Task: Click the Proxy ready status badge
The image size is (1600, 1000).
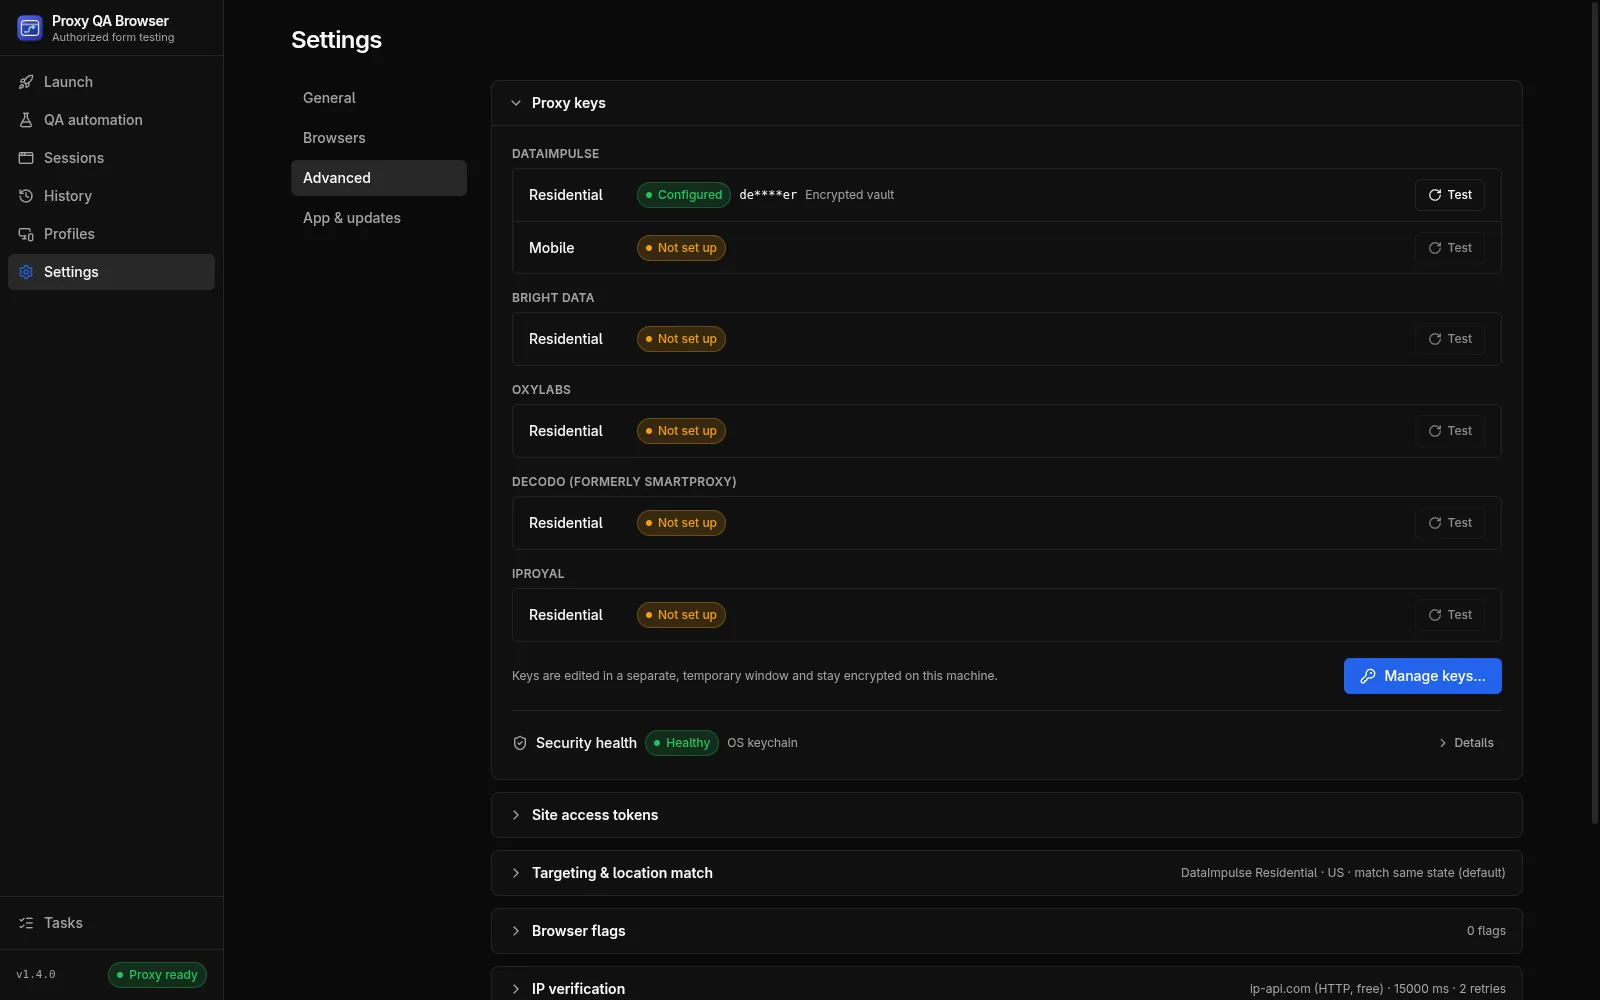Action: (x=157, y=975)
